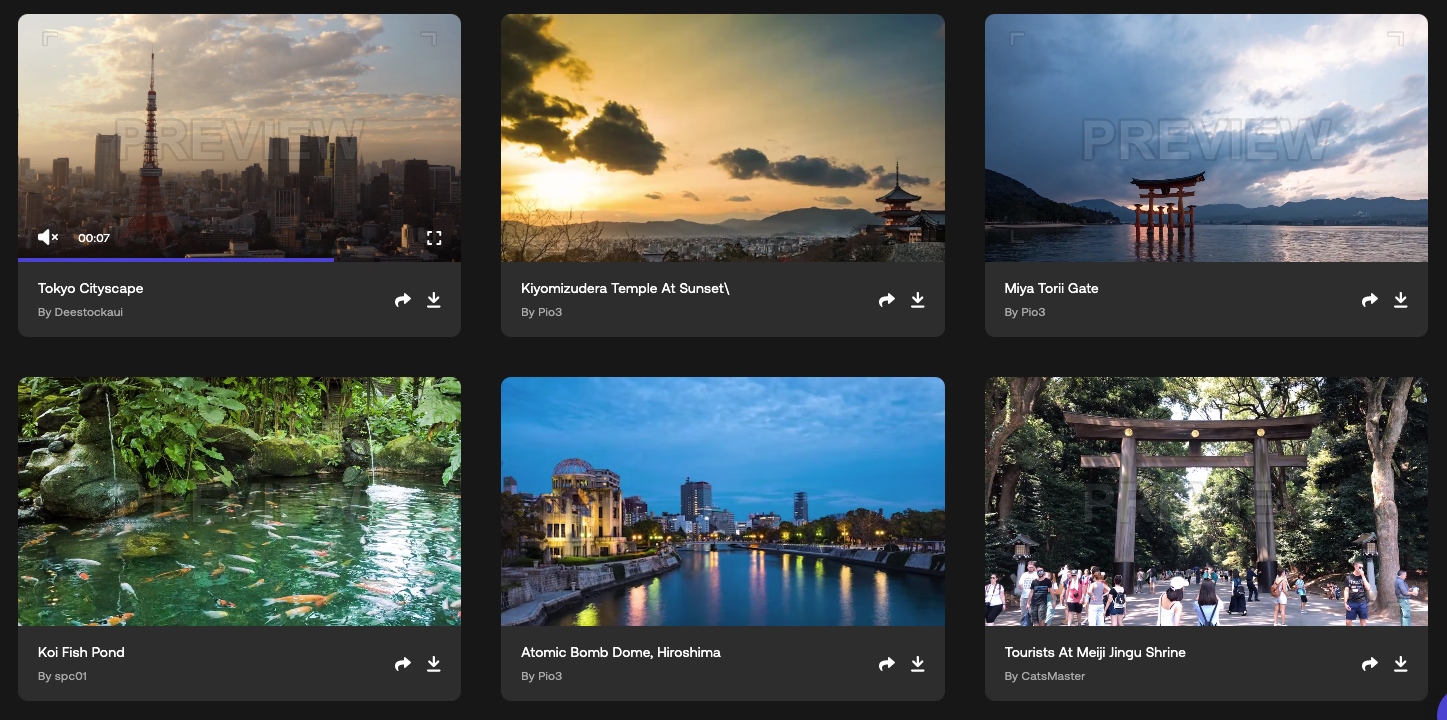Download the Tokyo Cityscape video

pyautogui.click(x=434, y=300)
